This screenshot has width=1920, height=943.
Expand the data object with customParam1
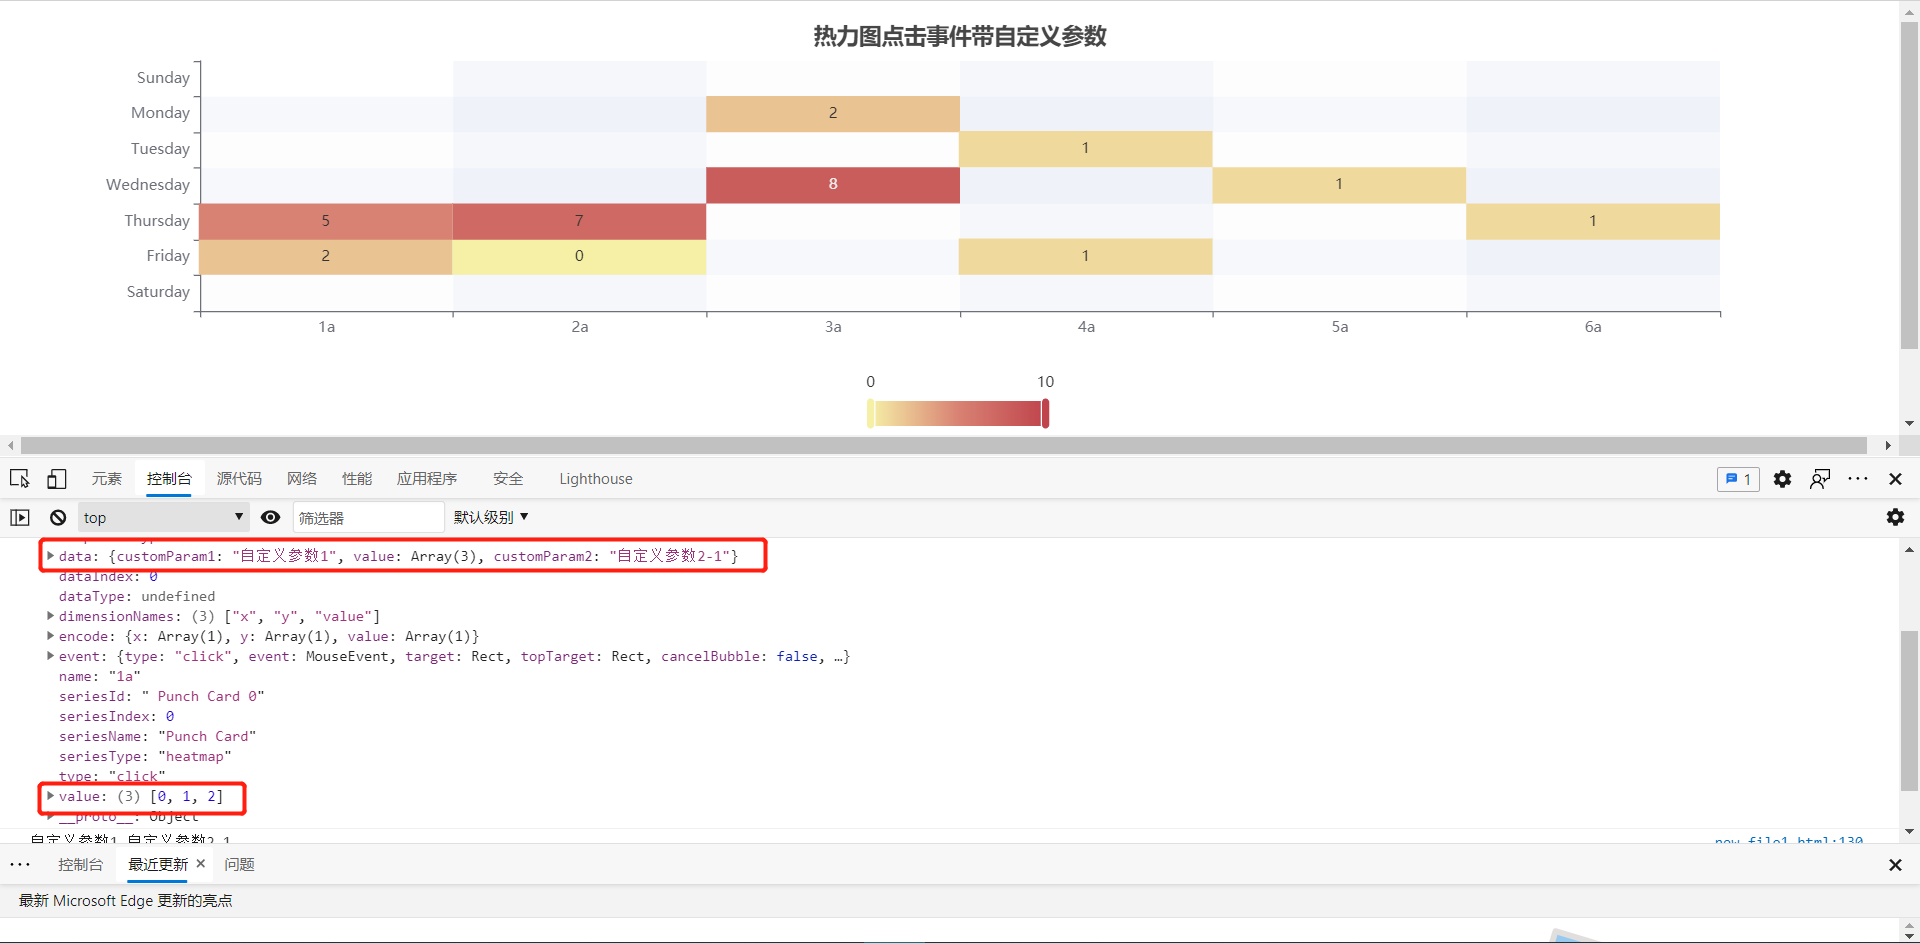pyautogui.click(x=51, y=556)
